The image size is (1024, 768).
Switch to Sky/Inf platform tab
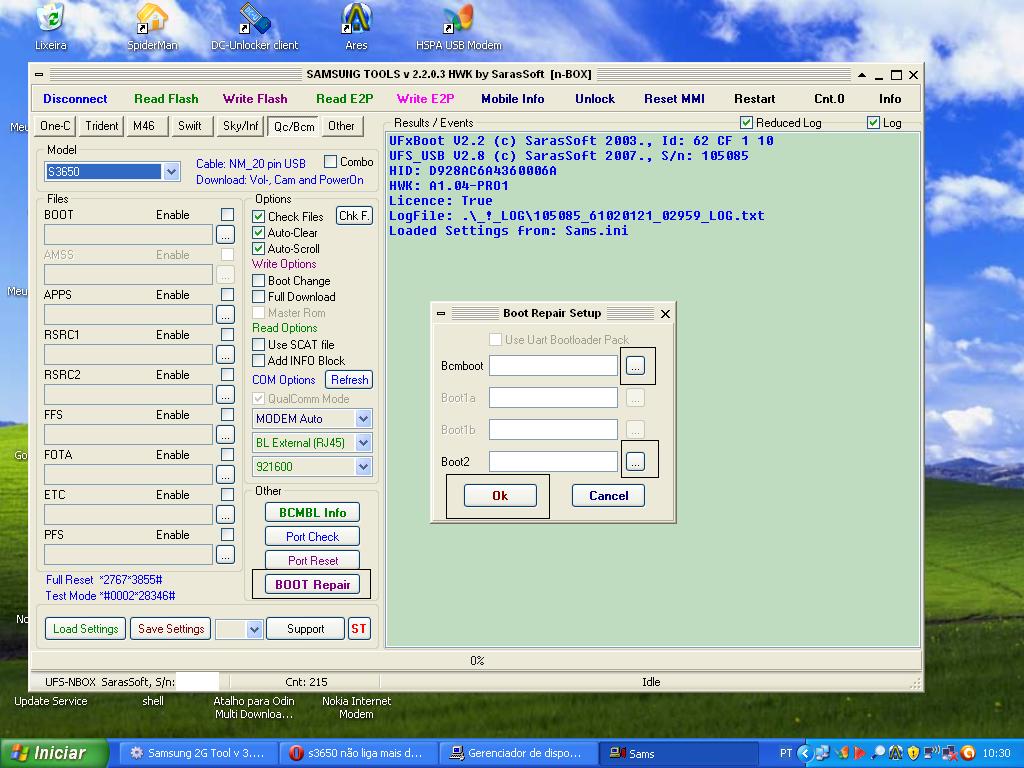[240, 125]
